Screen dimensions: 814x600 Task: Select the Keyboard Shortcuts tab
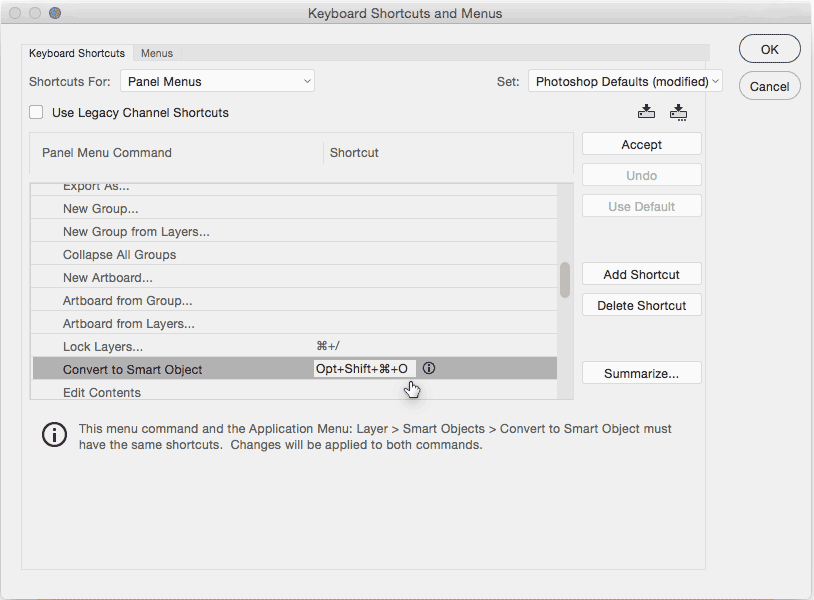tap(77, 53)
